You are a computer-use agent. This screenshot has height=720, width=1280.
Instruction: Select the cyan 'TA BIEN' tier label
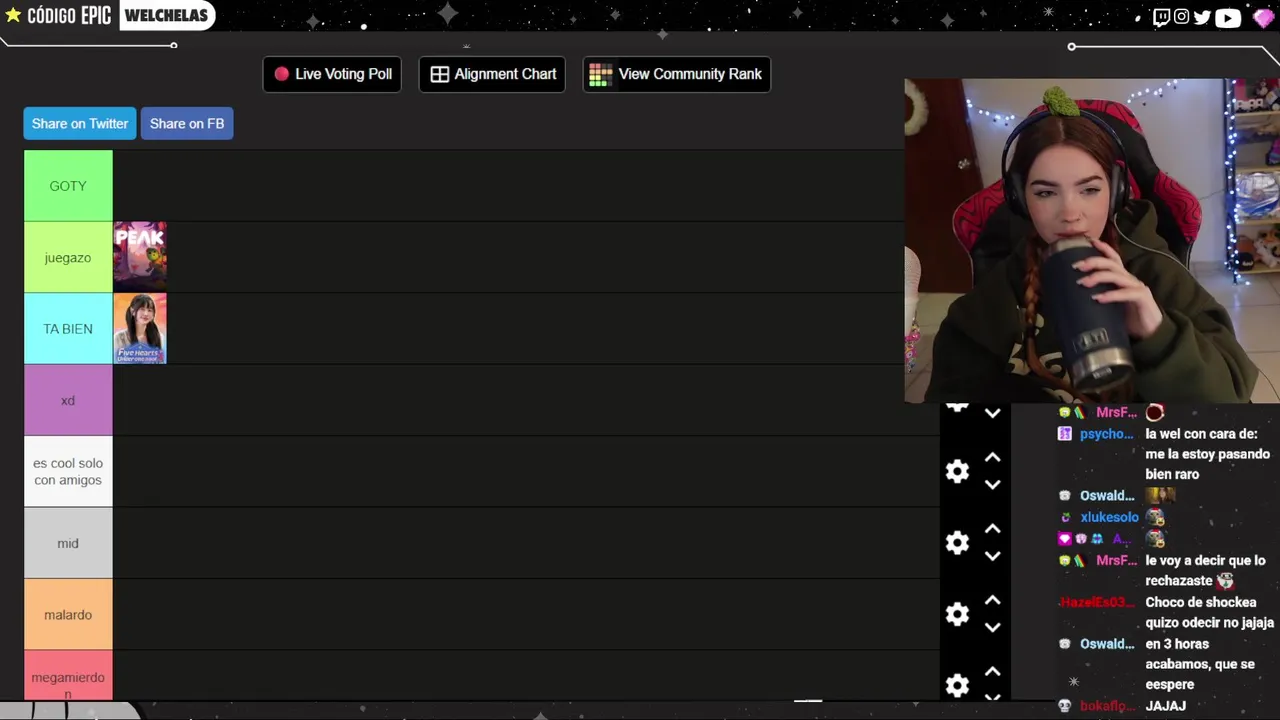click(x=68, y=329)
